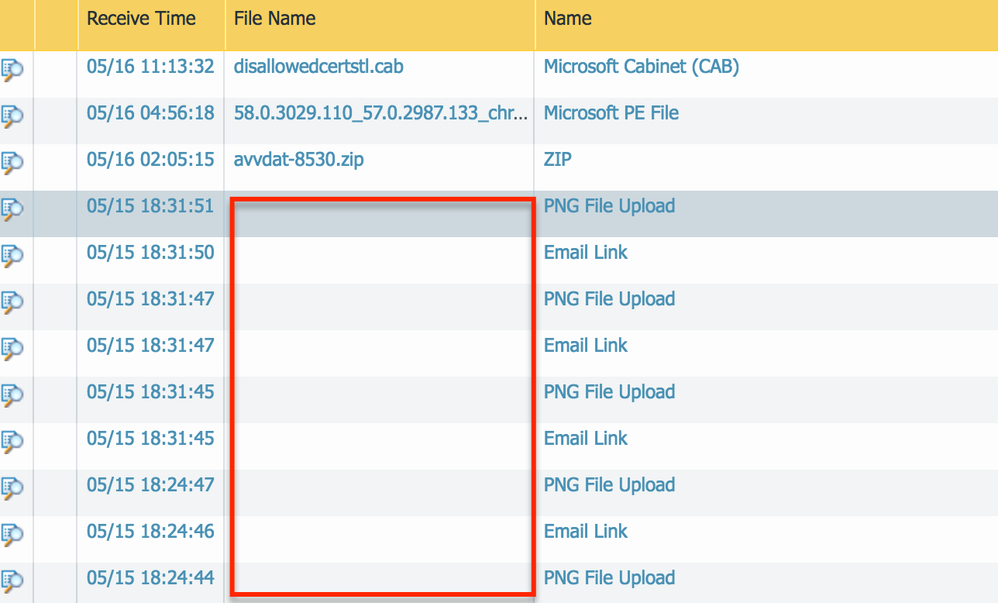Click receive time 05/16 02:05:15
Image resolution: width=998 pixels, height=603 pixels.
point(150,160)
